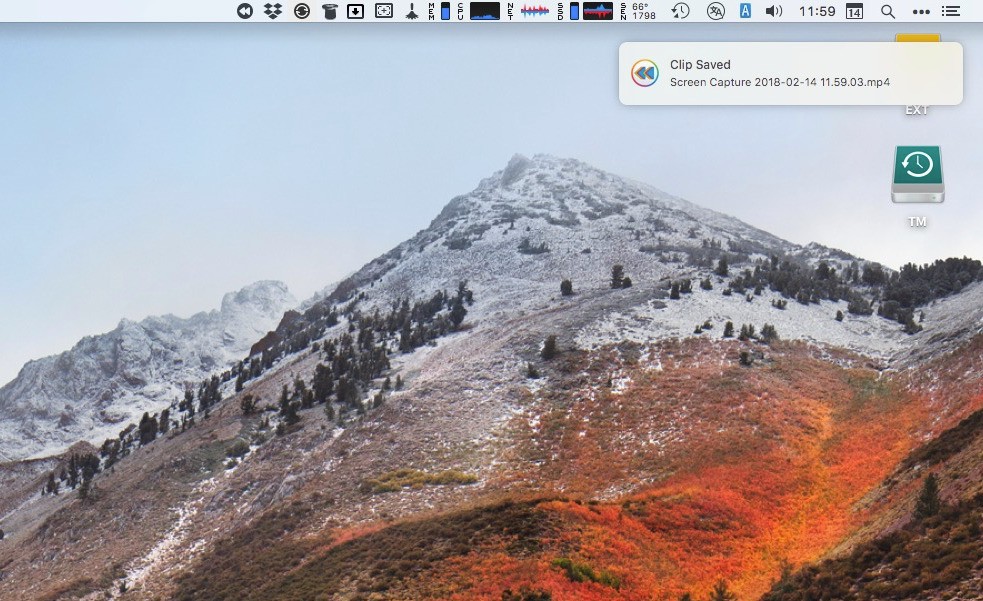Open the keyboard input source A icon

(x=745, y=11)
